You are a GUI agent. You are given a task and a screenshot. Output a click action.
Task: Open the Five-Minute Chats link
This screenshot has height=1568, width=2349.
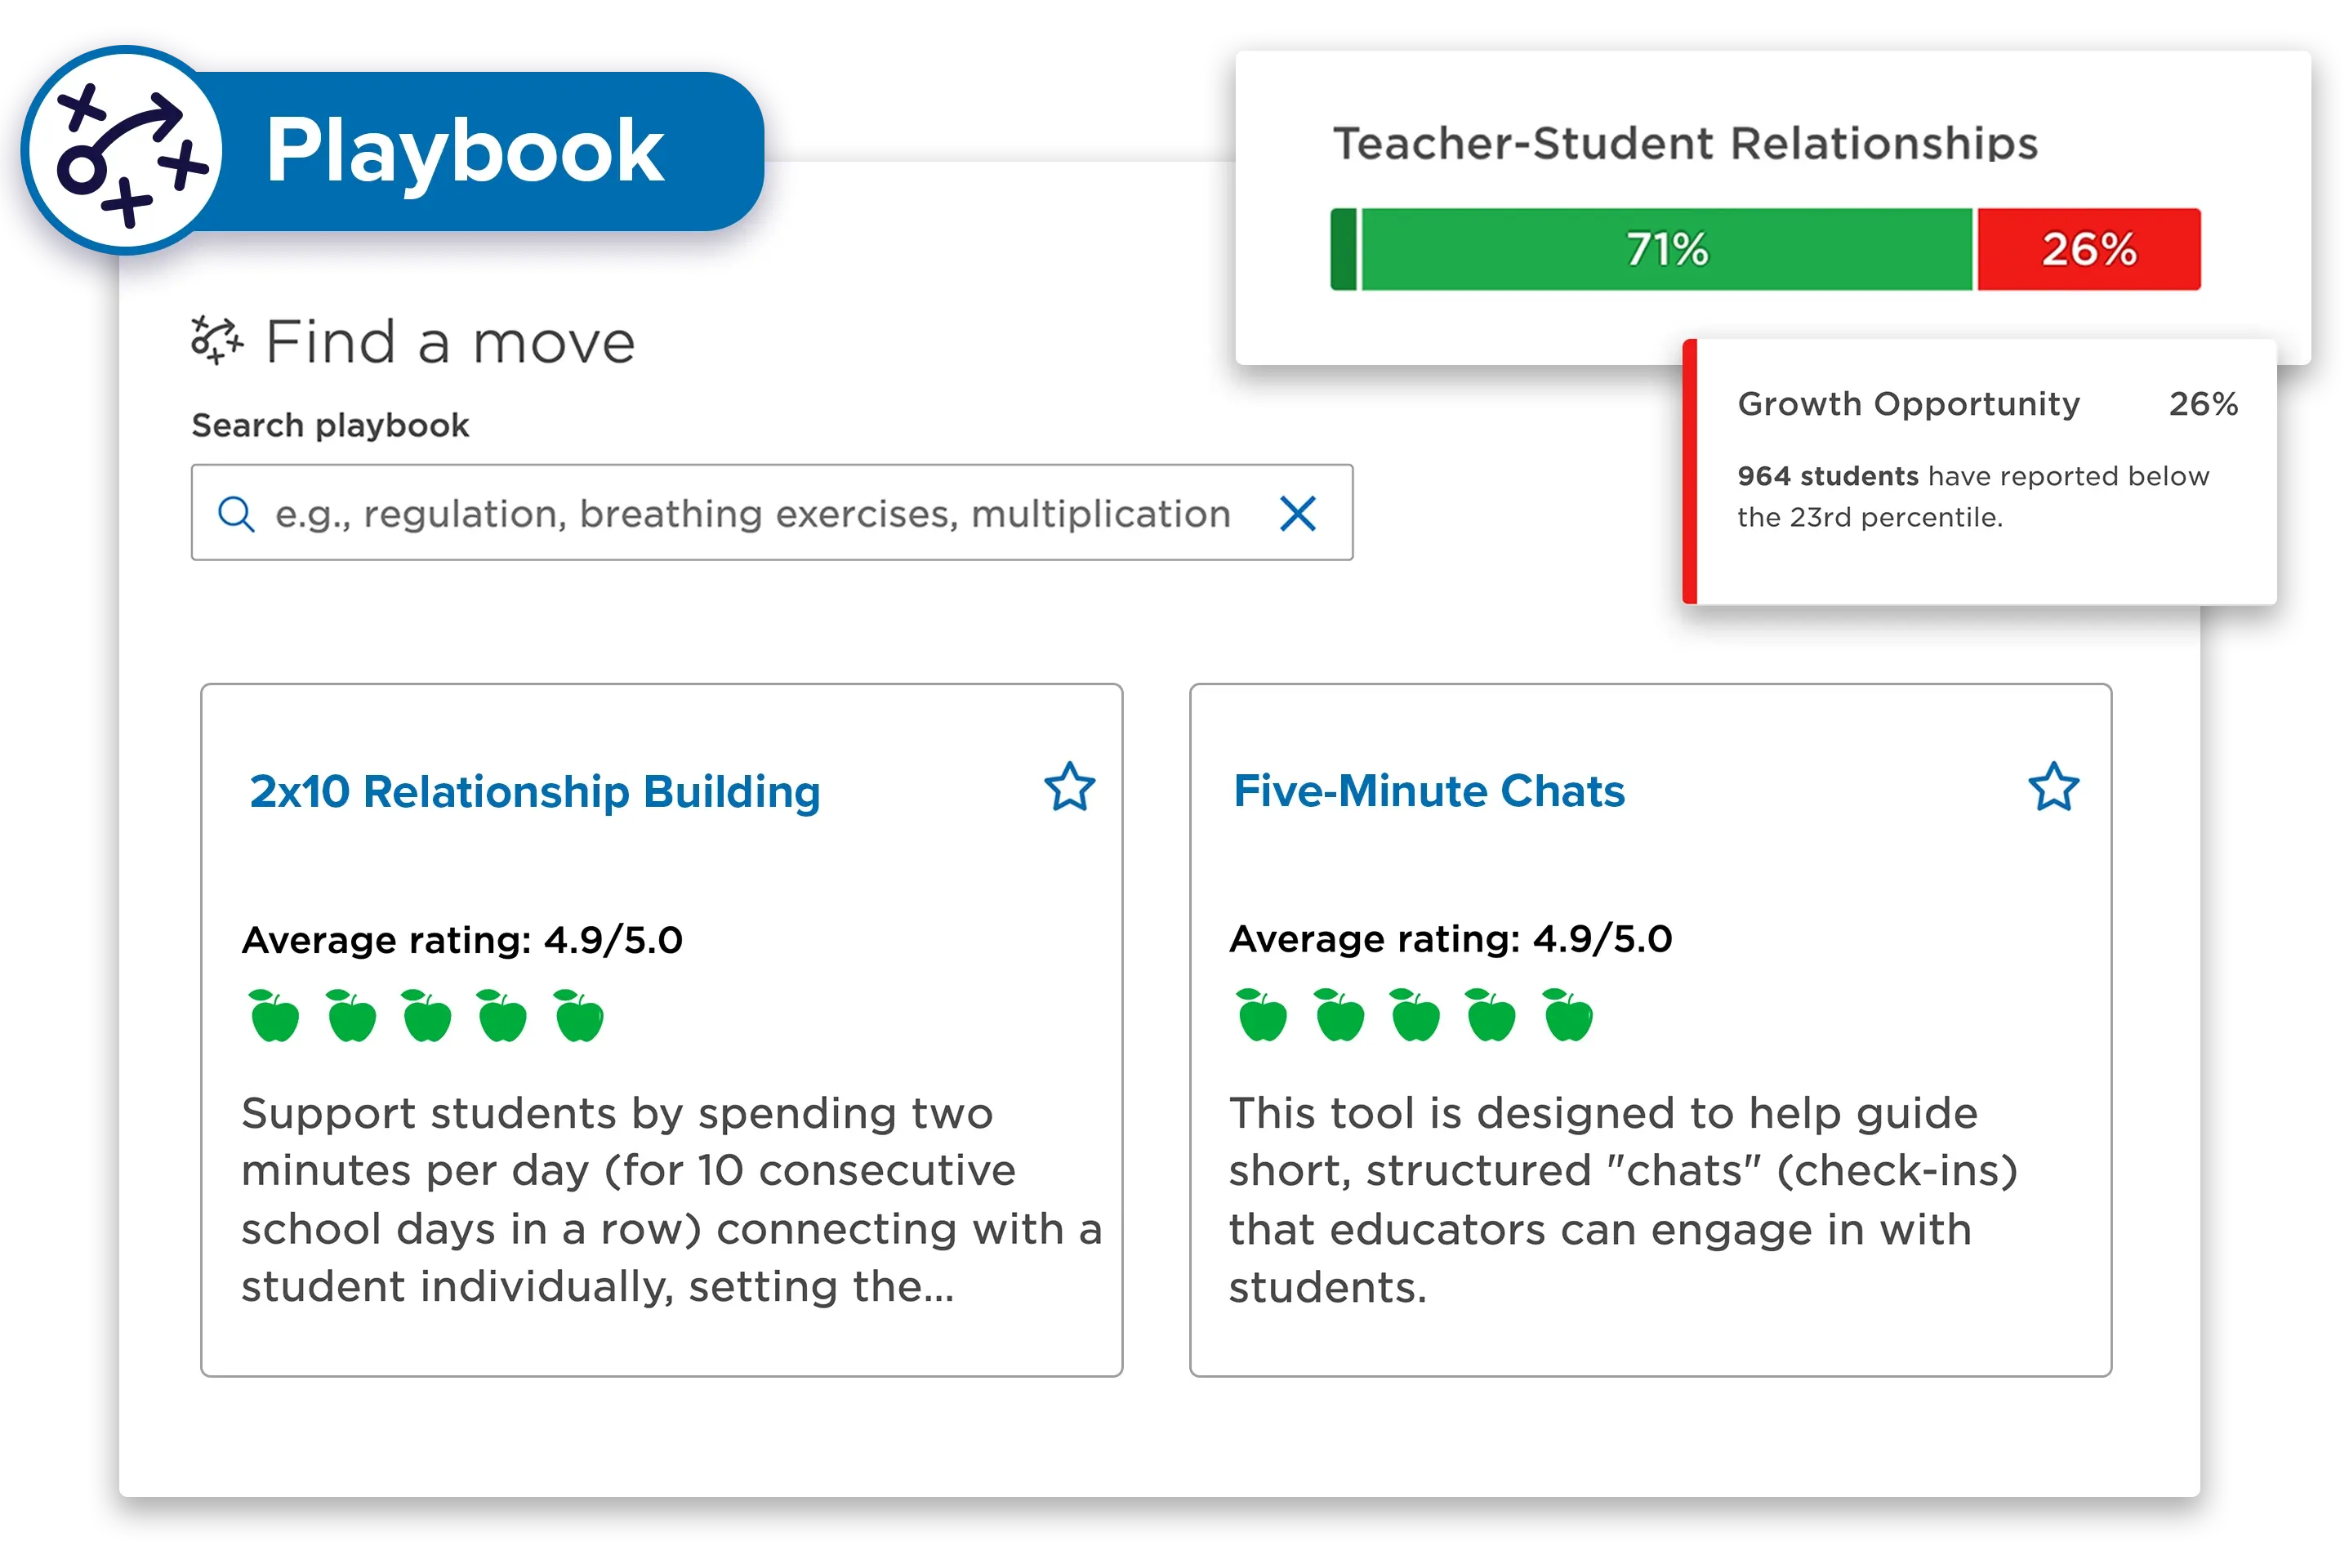1428,791
